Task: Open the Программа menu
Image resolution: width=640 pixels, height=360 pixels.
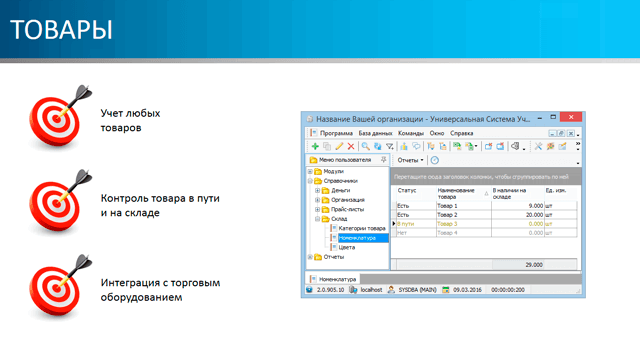Action: point(336,133)
